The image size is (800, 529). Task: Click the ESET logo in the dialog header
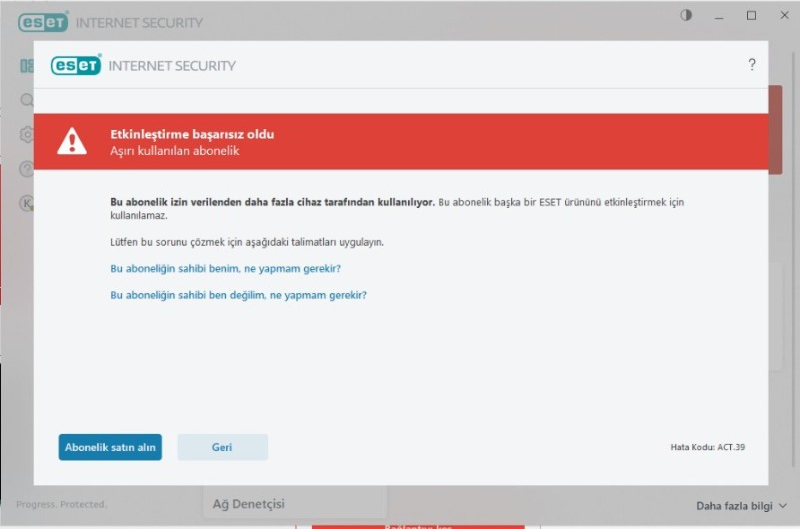tap(76, 65)
